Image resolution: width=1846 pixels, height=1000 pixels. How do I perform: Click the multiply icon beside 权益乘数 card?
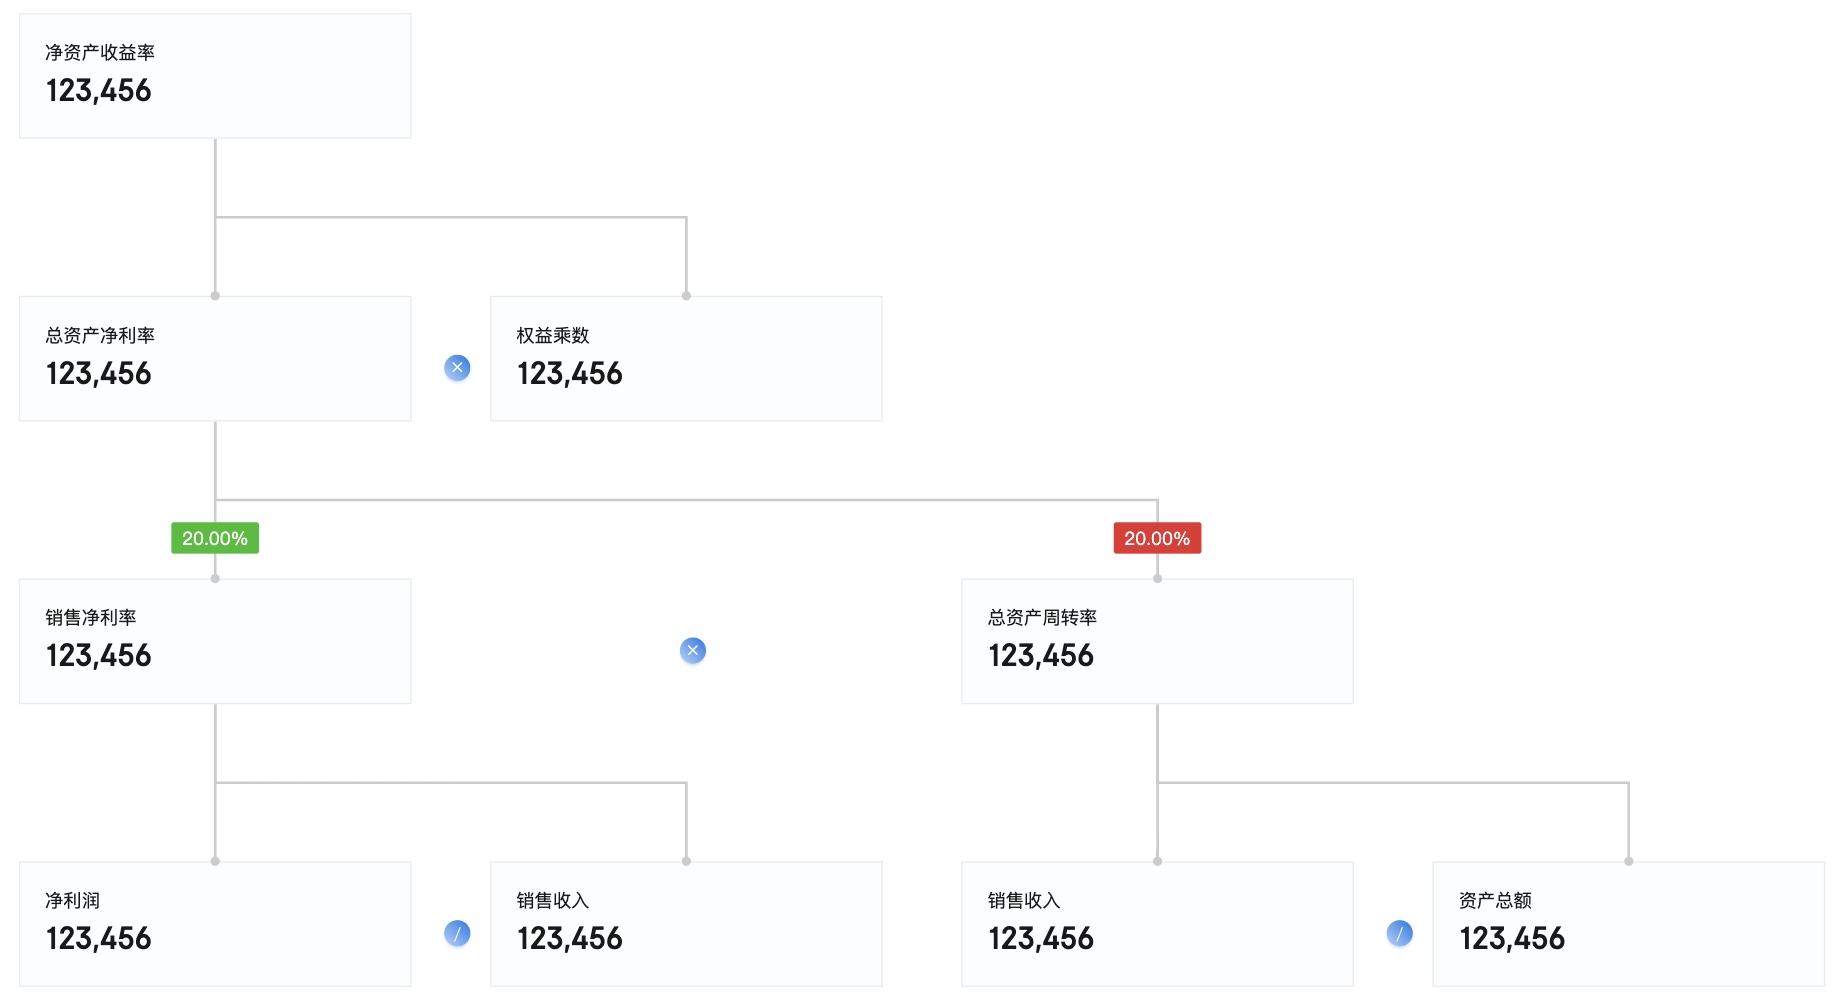coord(457,368)
